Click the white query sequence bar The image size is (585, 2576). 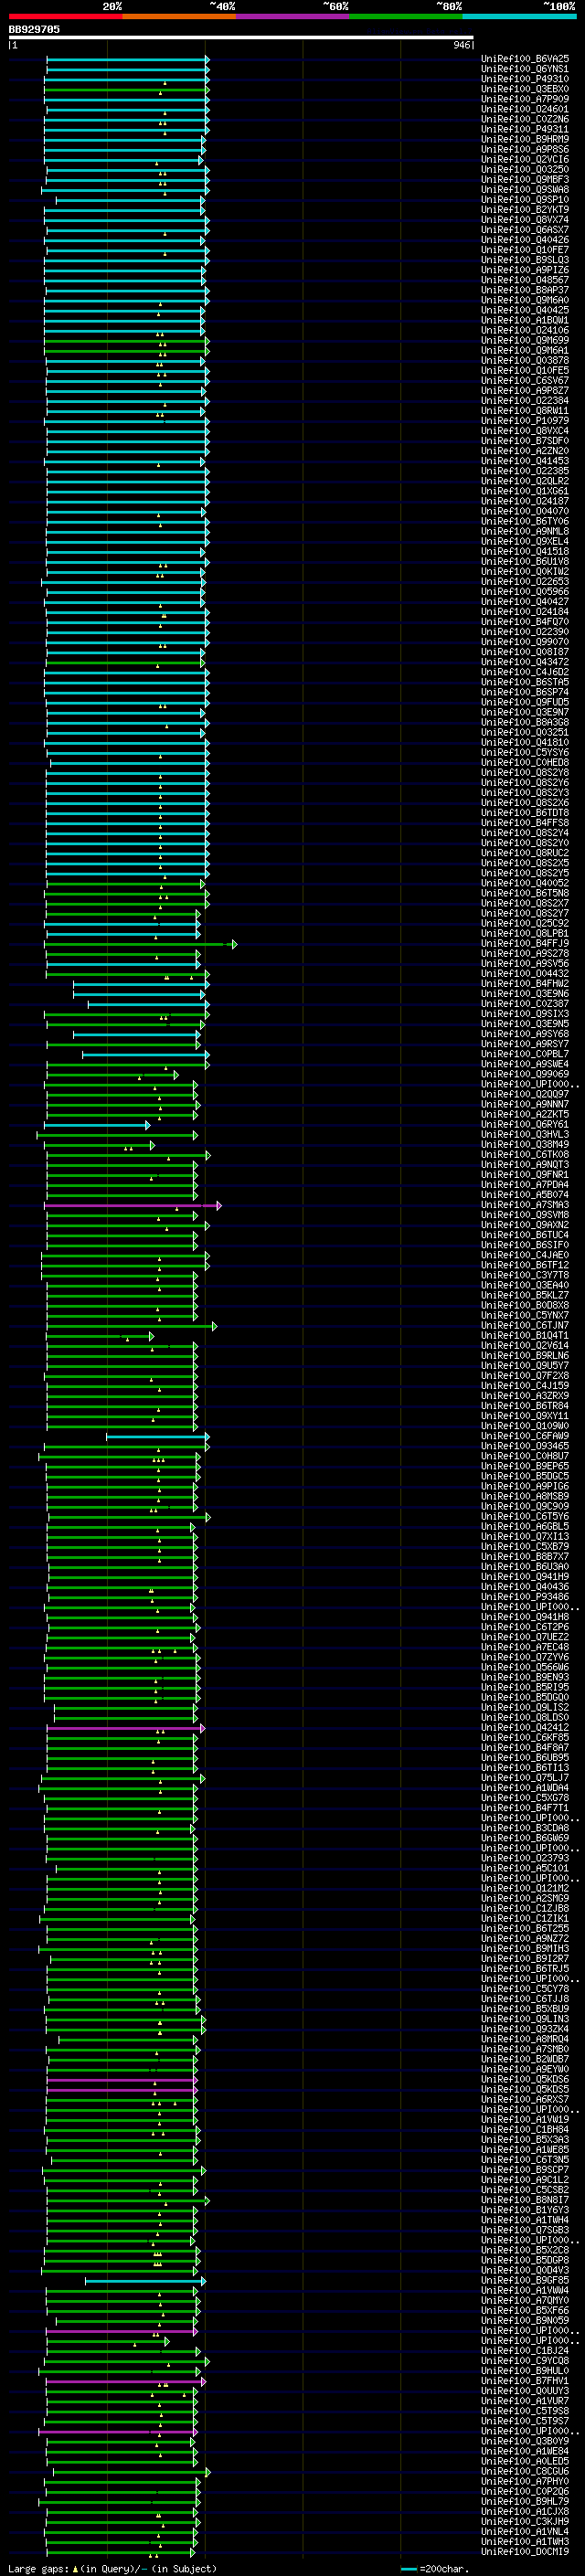click(x=241, y=37)
